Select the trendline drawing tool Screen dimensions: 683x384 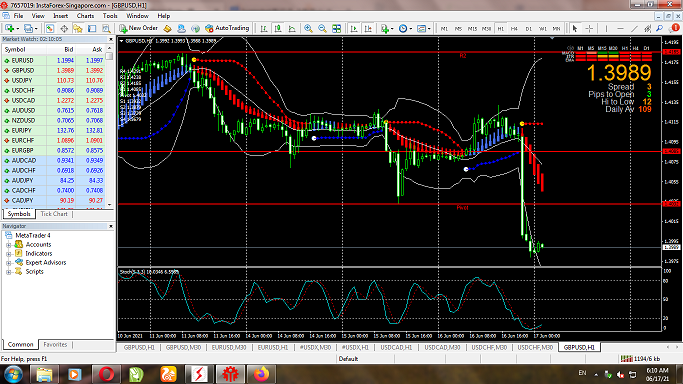click(634, 28)
